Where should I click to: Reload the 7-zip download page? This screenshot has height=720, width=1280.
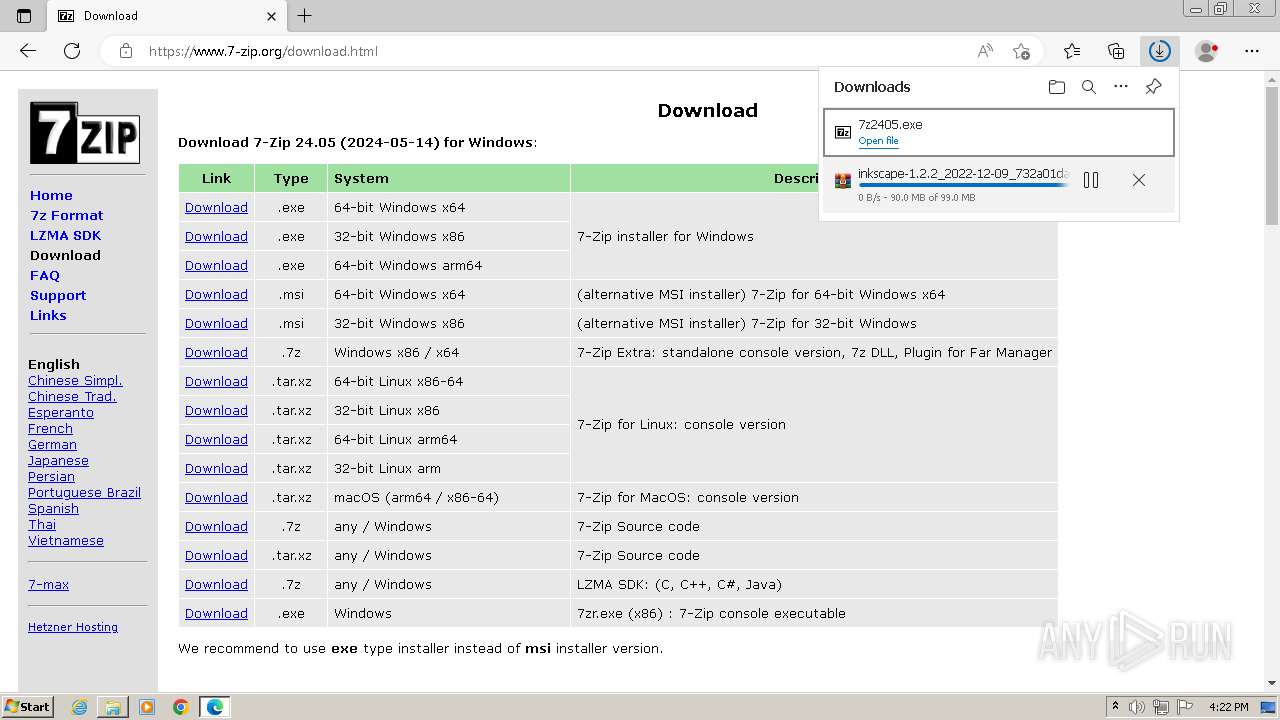pos(72,51)
